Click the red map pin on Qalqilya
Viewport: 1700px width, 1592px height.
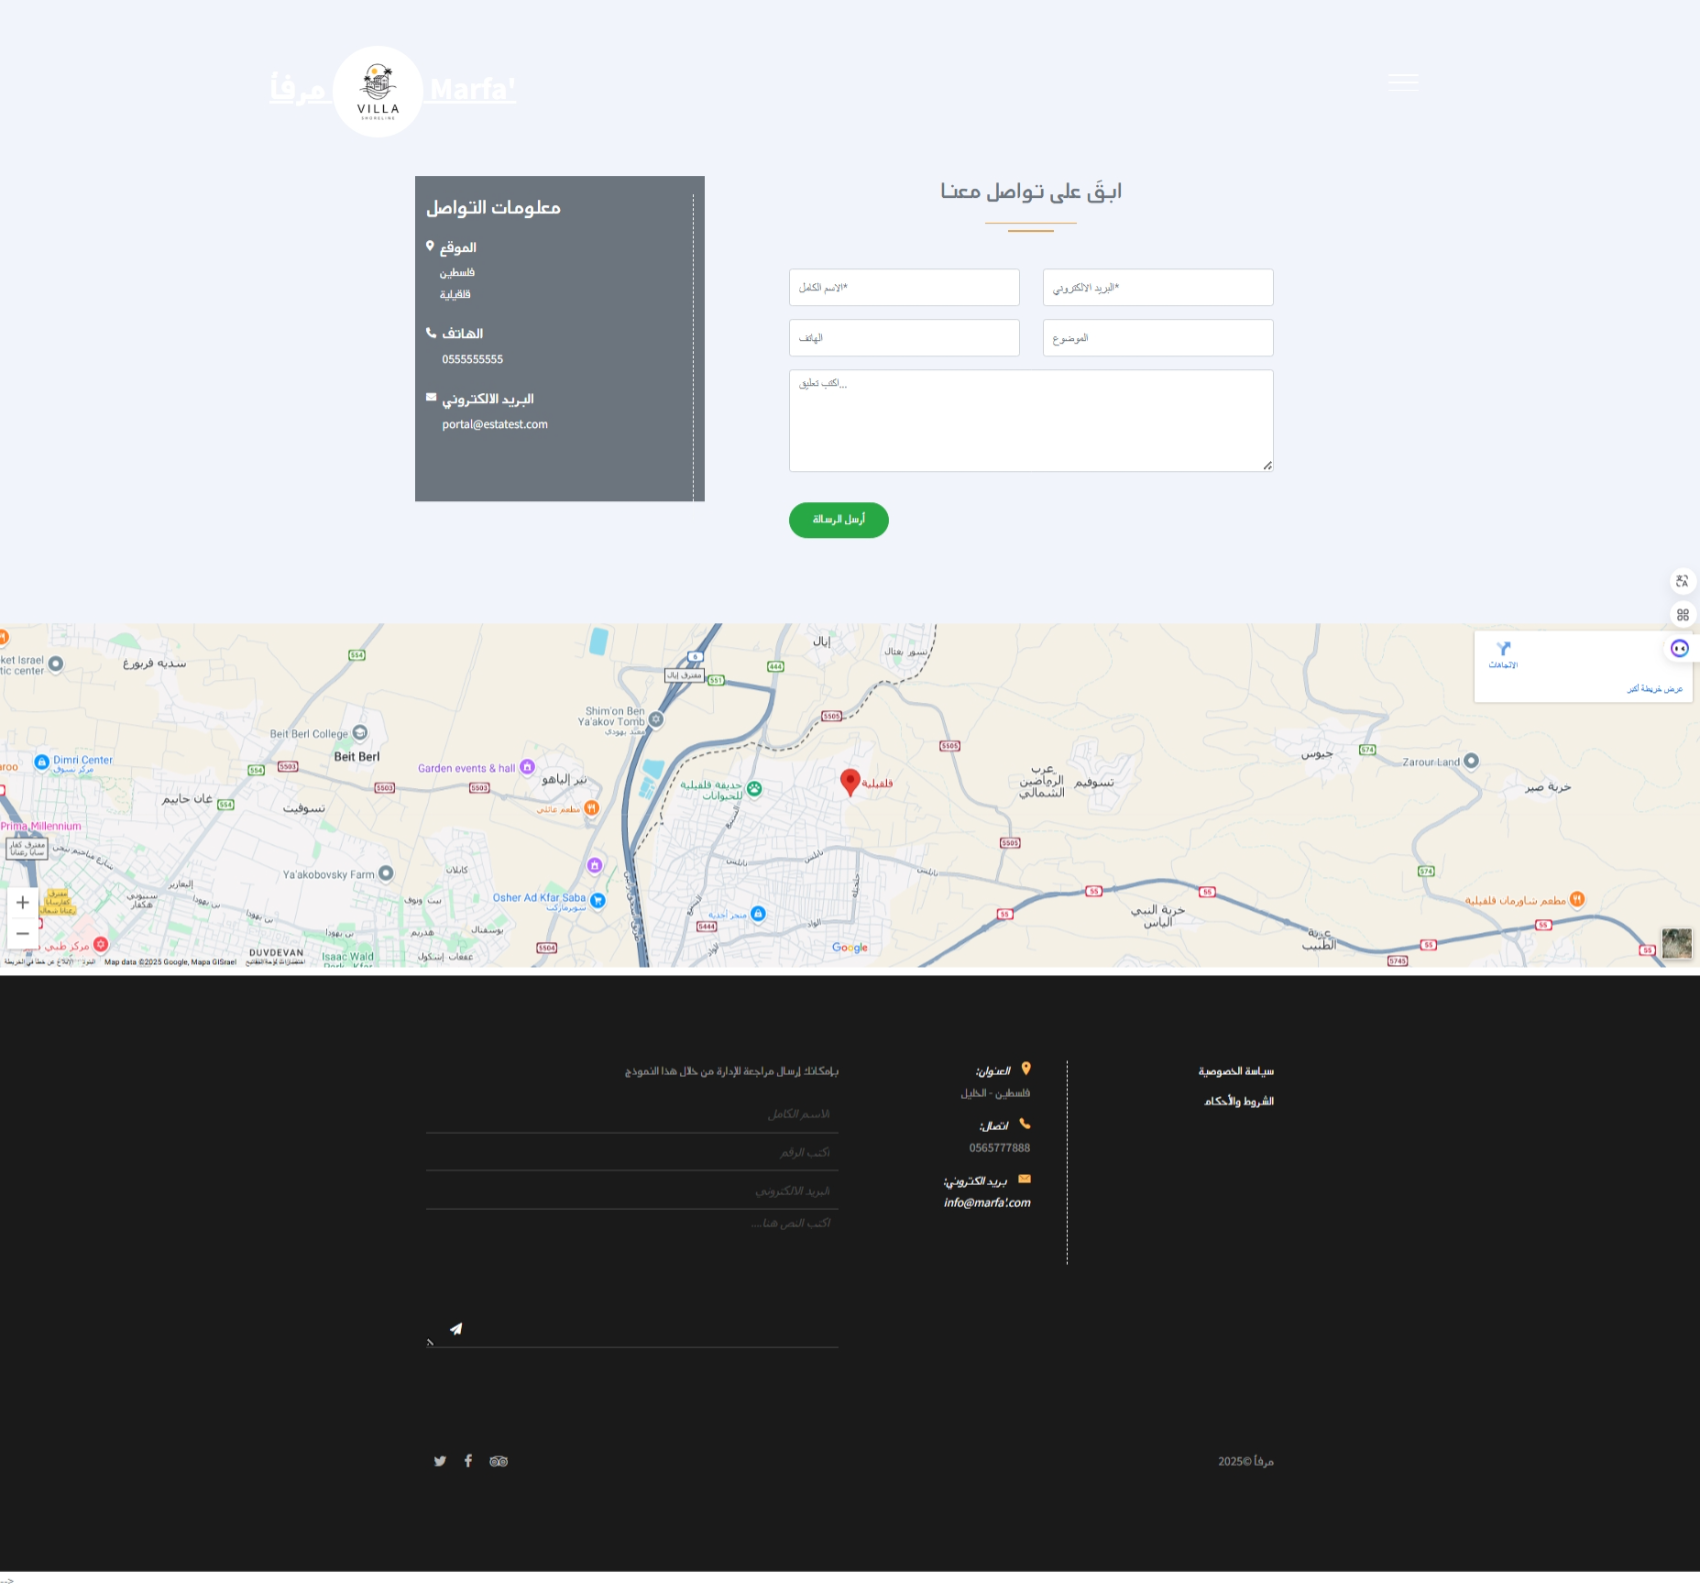850,781
